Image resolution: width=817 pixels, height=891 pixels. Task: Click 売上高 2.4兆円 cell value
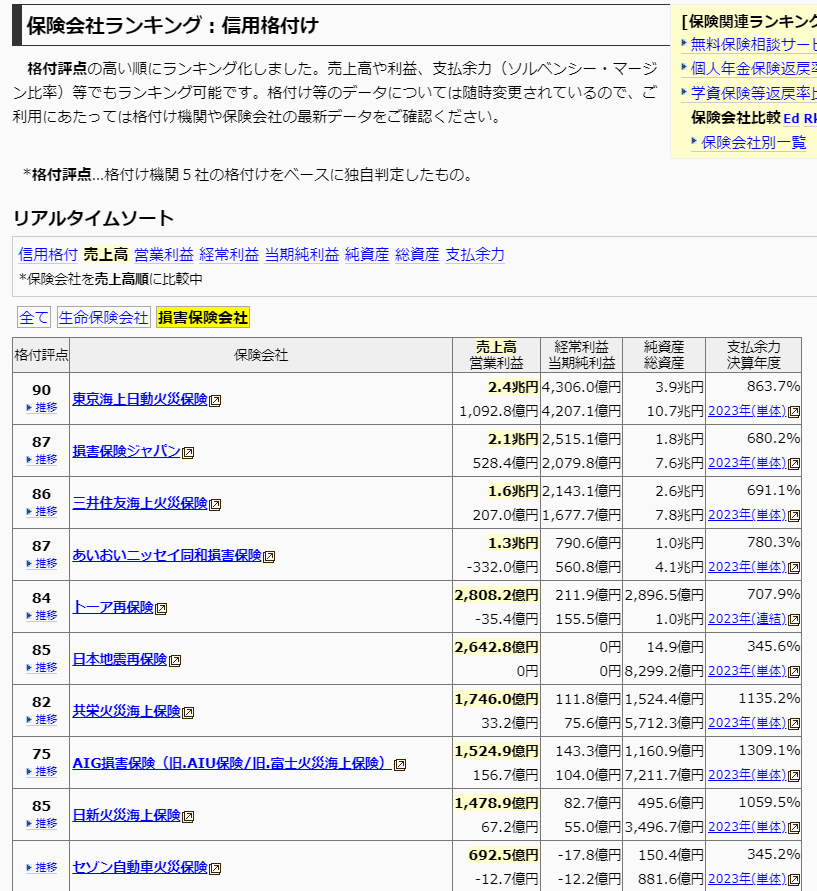click(x=512, y=388)
